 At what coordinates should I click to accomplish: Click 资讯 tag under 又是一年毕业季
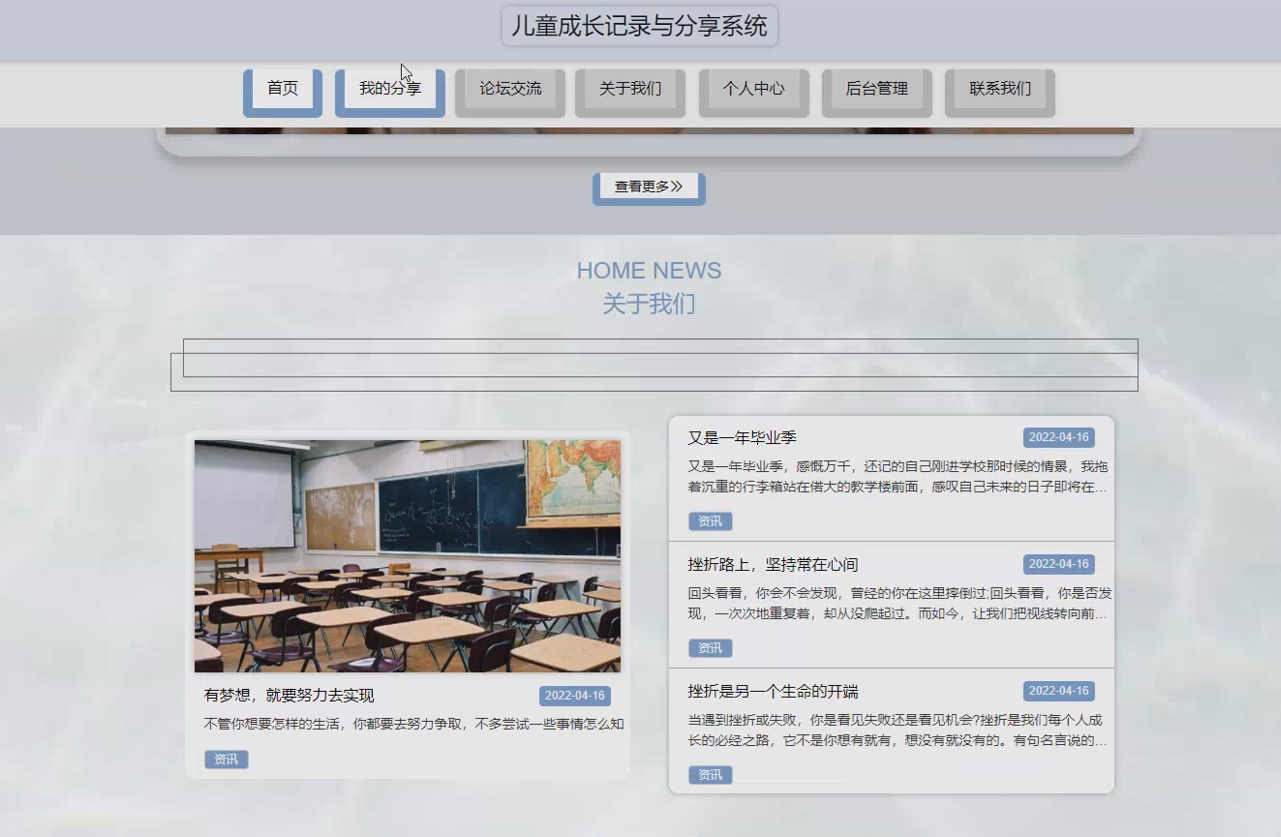coord(710,521)
